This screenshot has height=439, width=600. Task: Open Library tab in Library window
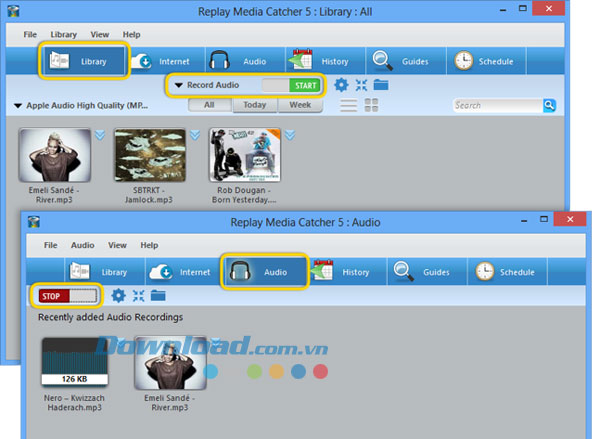83,61
